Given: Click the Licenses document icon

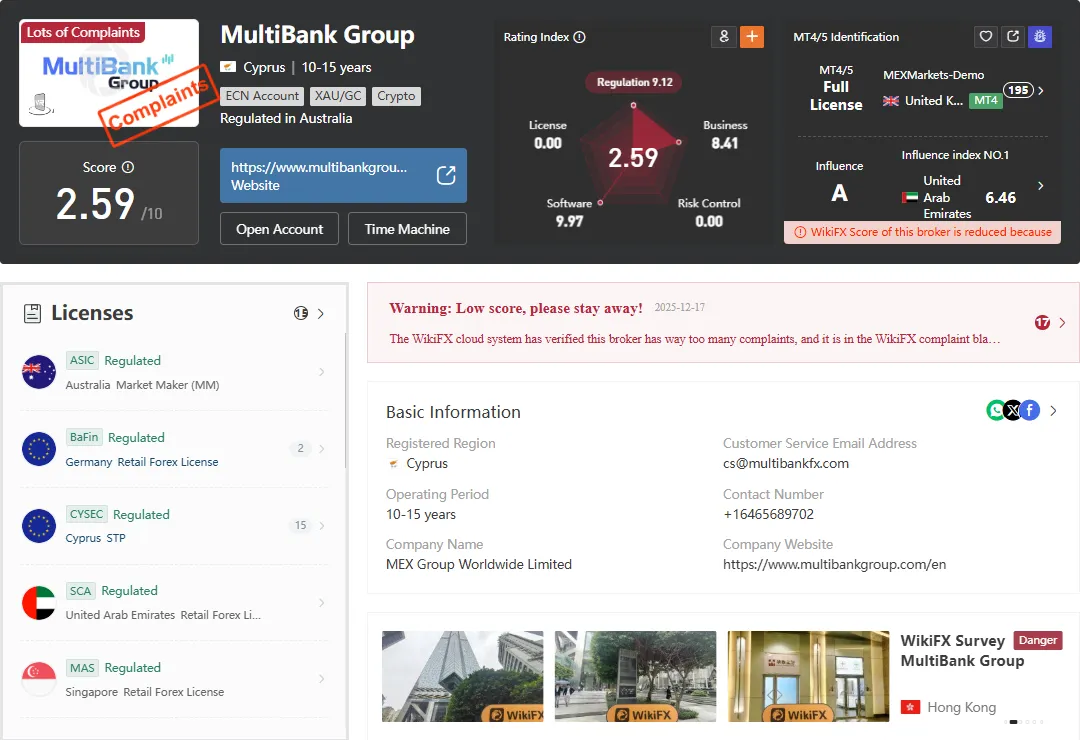Looking at the screenshot, I should click(x=32, y=314).
